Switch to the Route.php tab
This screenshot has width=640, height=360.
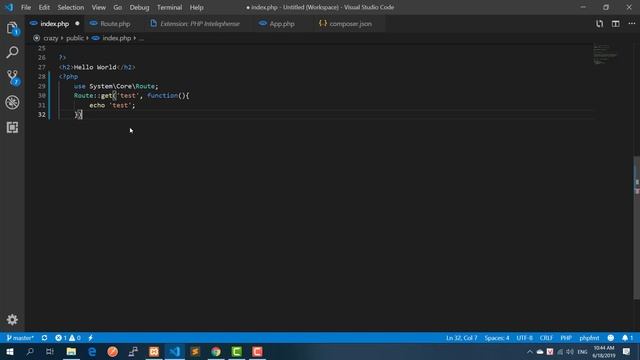[115, 24]
